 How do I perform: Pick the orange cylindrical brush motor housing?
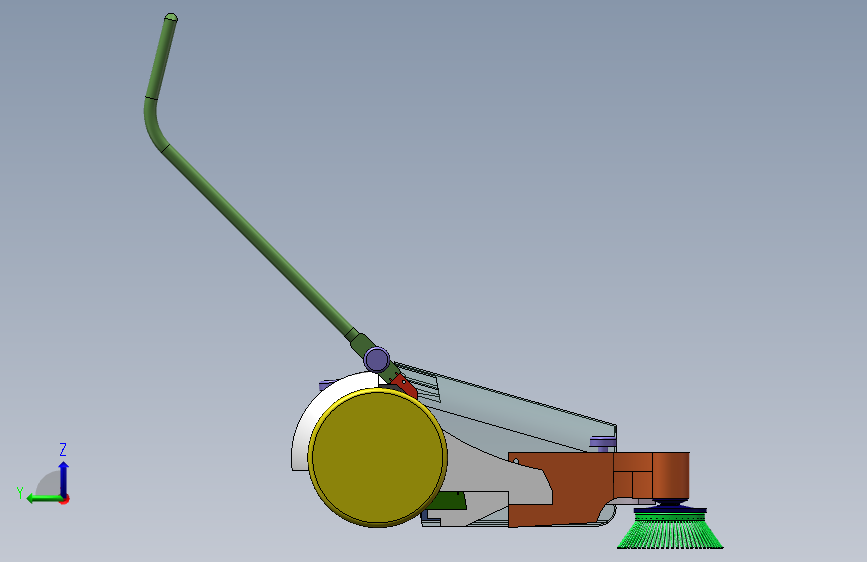671,475
